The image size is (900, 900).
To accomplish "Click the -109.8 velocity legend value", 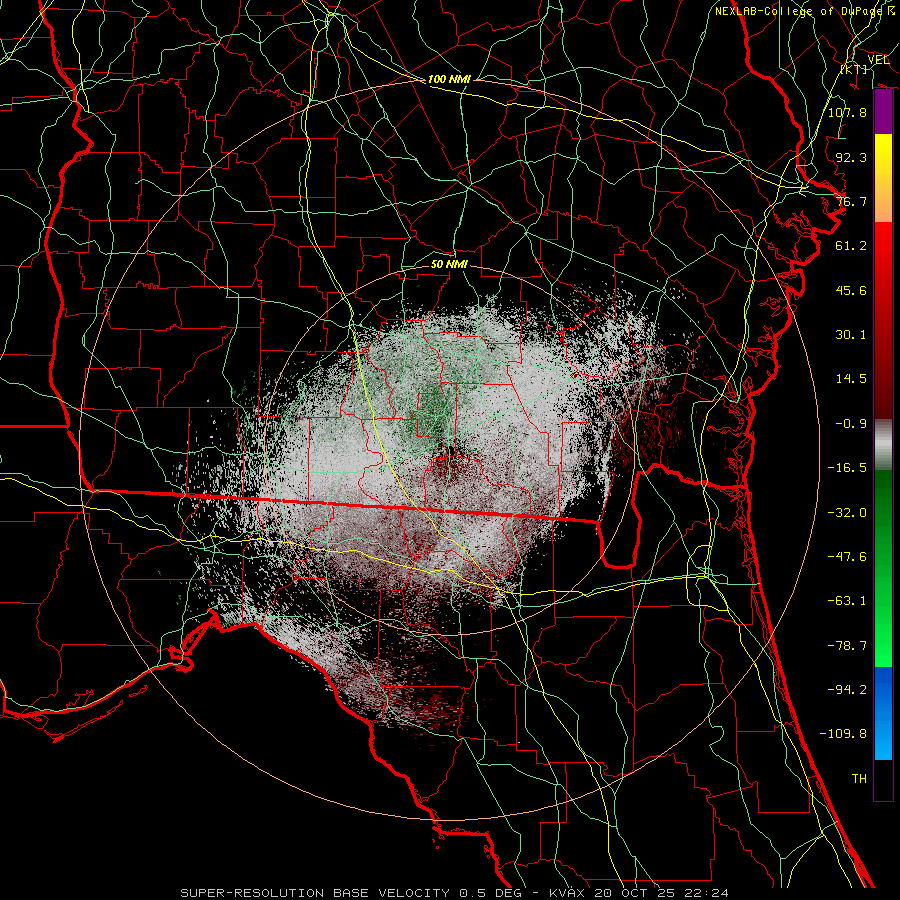I will pos(843,734).
